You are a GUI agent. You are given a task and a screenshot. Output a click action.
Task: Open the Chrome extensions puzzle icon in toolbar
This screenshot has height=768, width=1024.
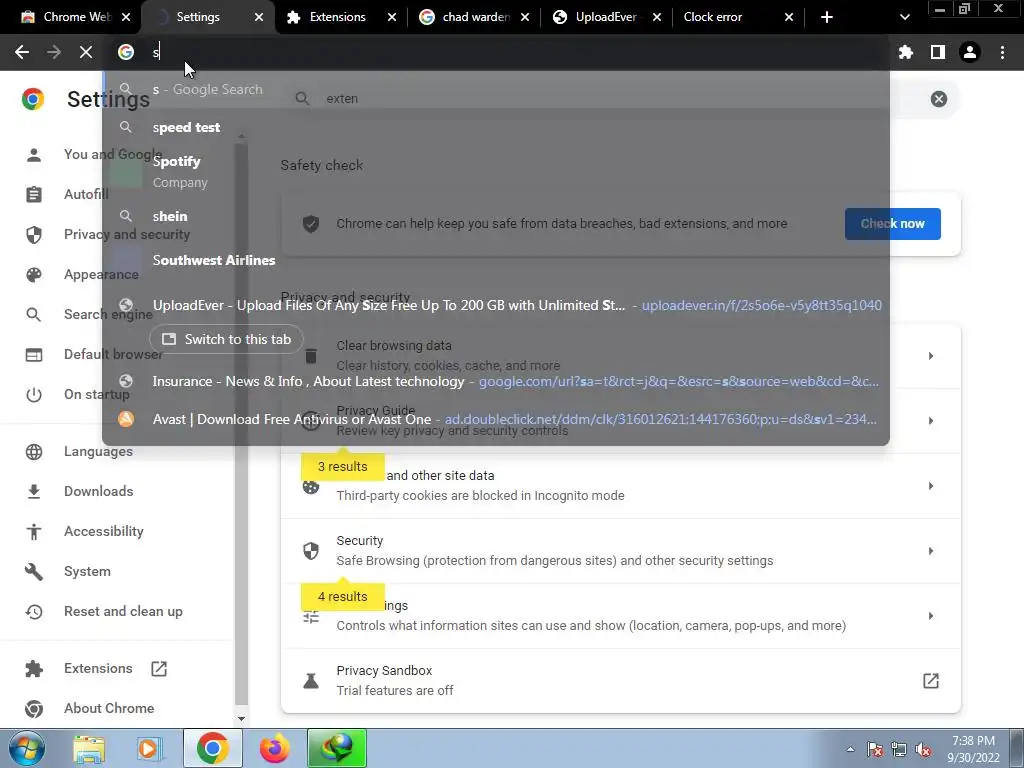tap(906, 52)
